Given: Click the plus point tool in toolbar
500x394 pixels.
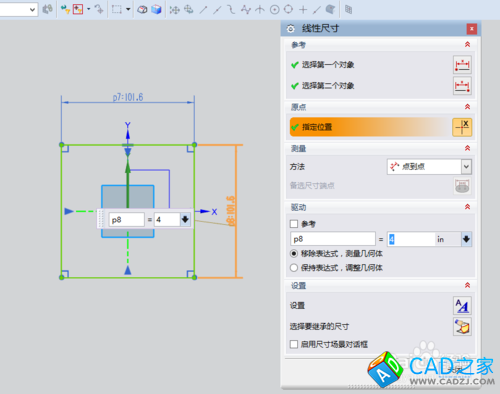Looking at the screenshot, I should [x=303, y=10].
